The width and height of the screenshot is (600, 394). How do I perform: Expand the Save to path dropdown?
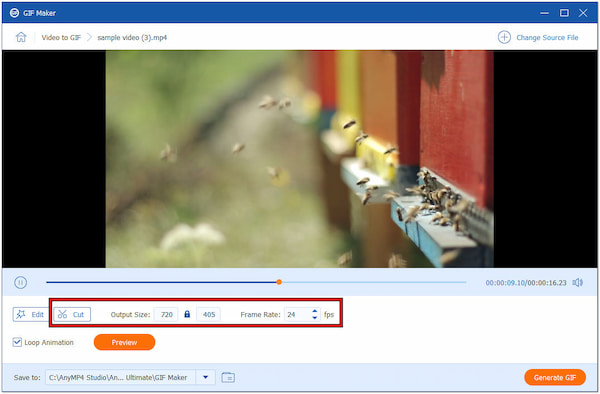(205, 377)
